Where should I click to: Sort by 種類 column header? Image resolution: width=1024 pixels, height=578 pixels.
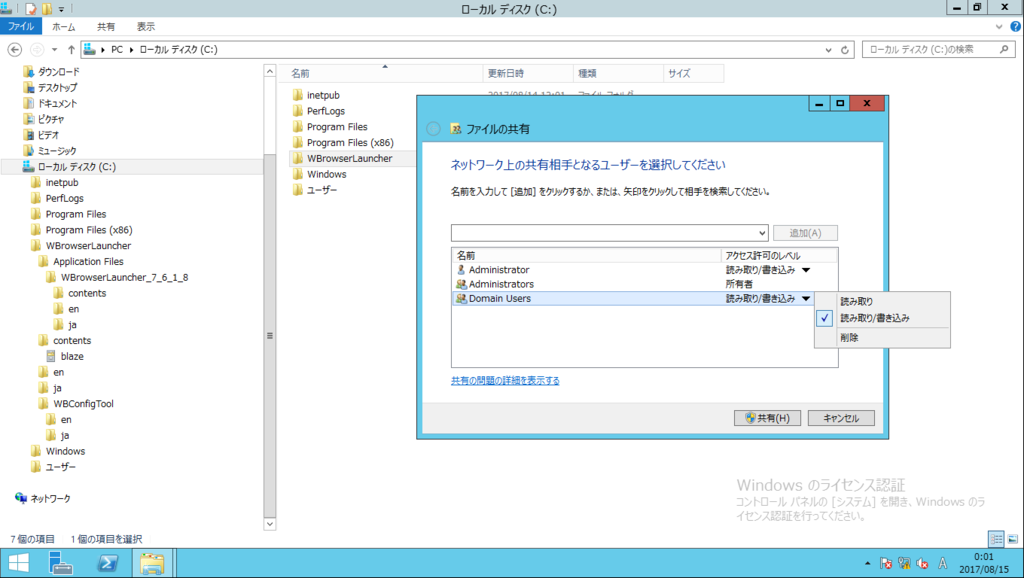pyautogui.click(x=618, y=74)
